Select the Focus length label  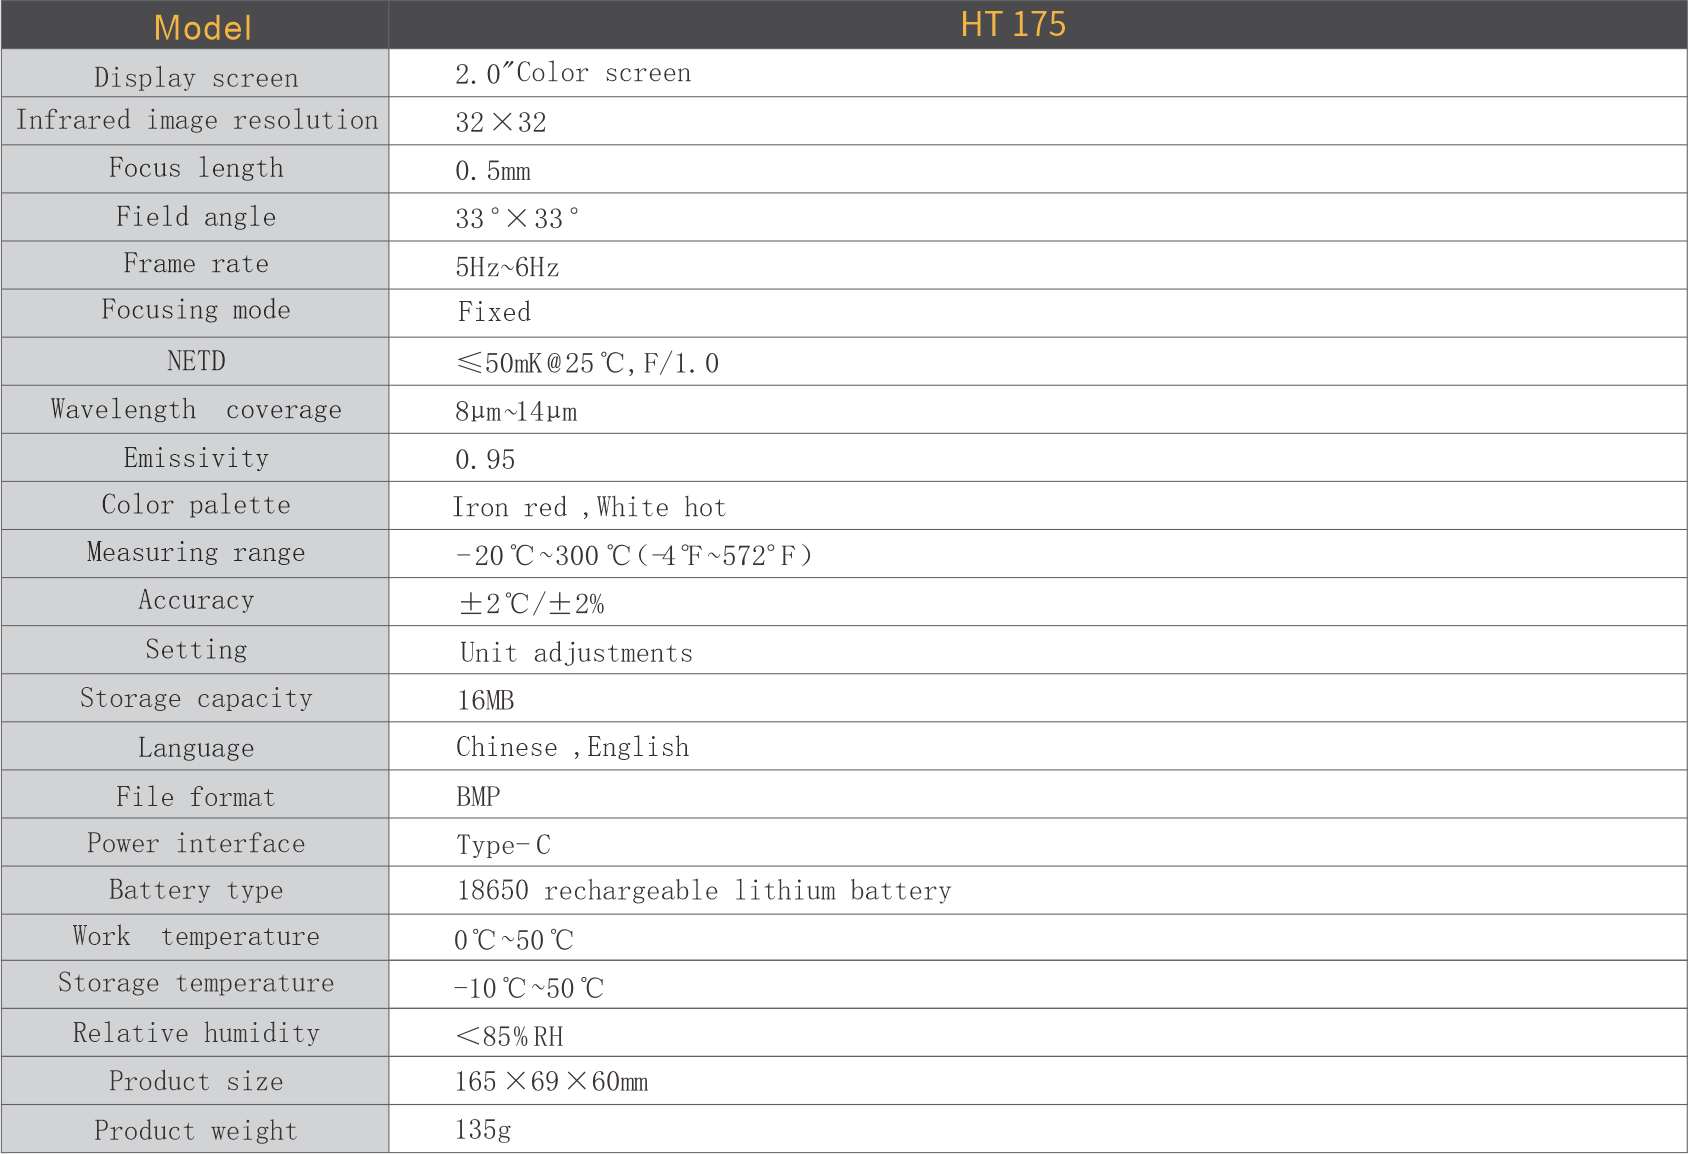click(196, 168)
